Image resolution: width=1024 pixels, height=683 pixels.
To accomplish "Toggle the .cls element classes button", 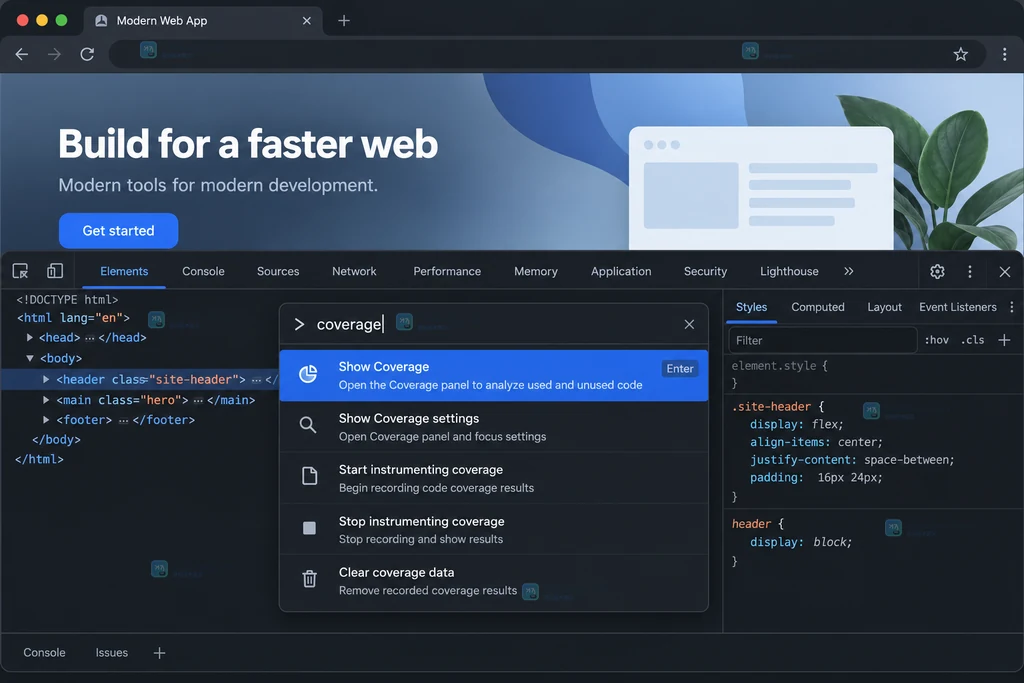I will pyautogui.click(x=972, y=340).
